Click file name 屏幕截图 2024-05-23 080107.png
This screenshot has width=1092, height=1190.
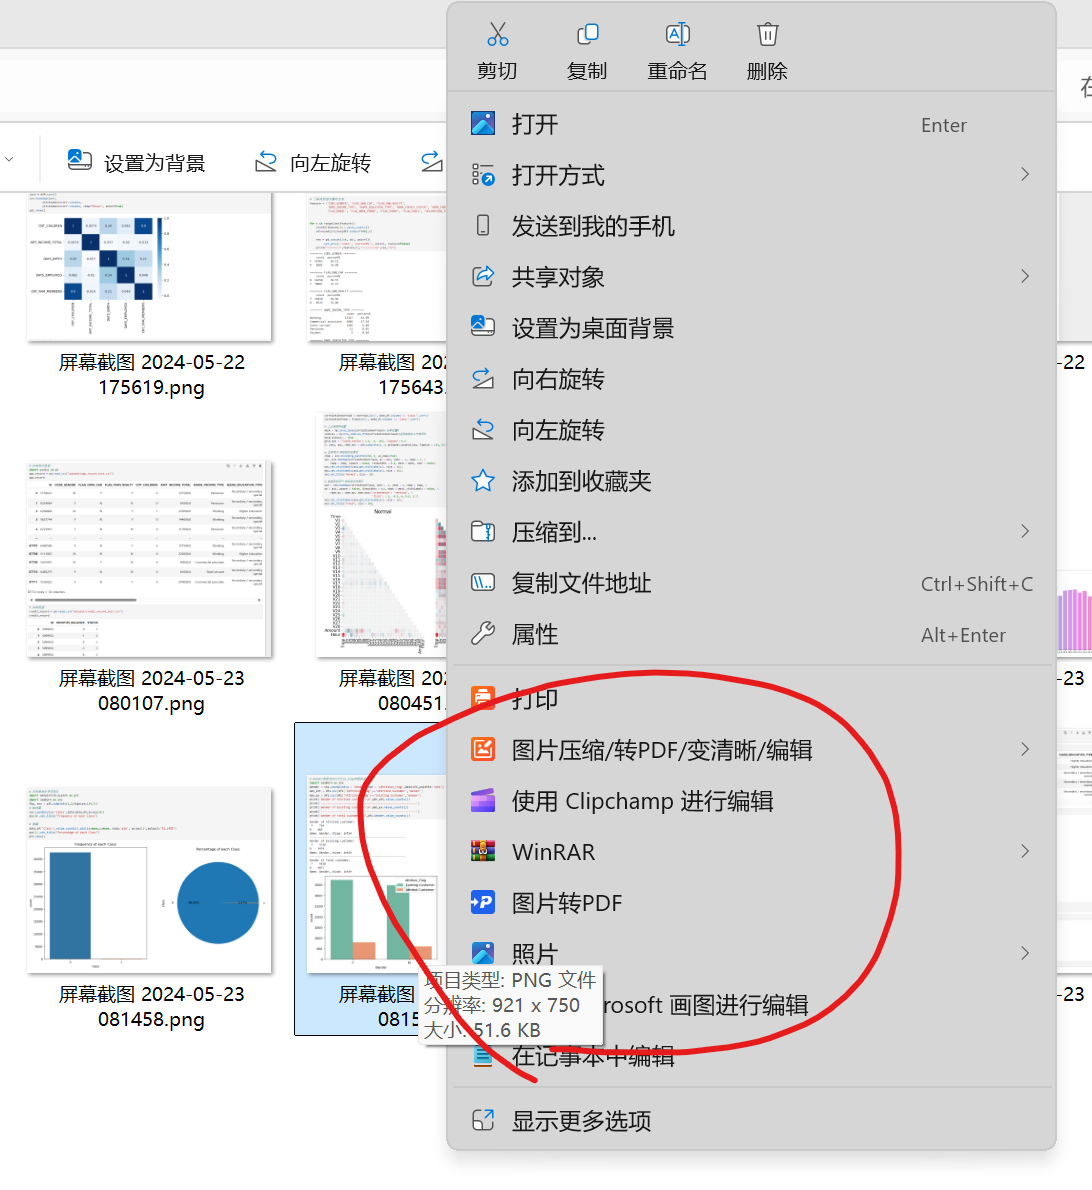point(152,691)
